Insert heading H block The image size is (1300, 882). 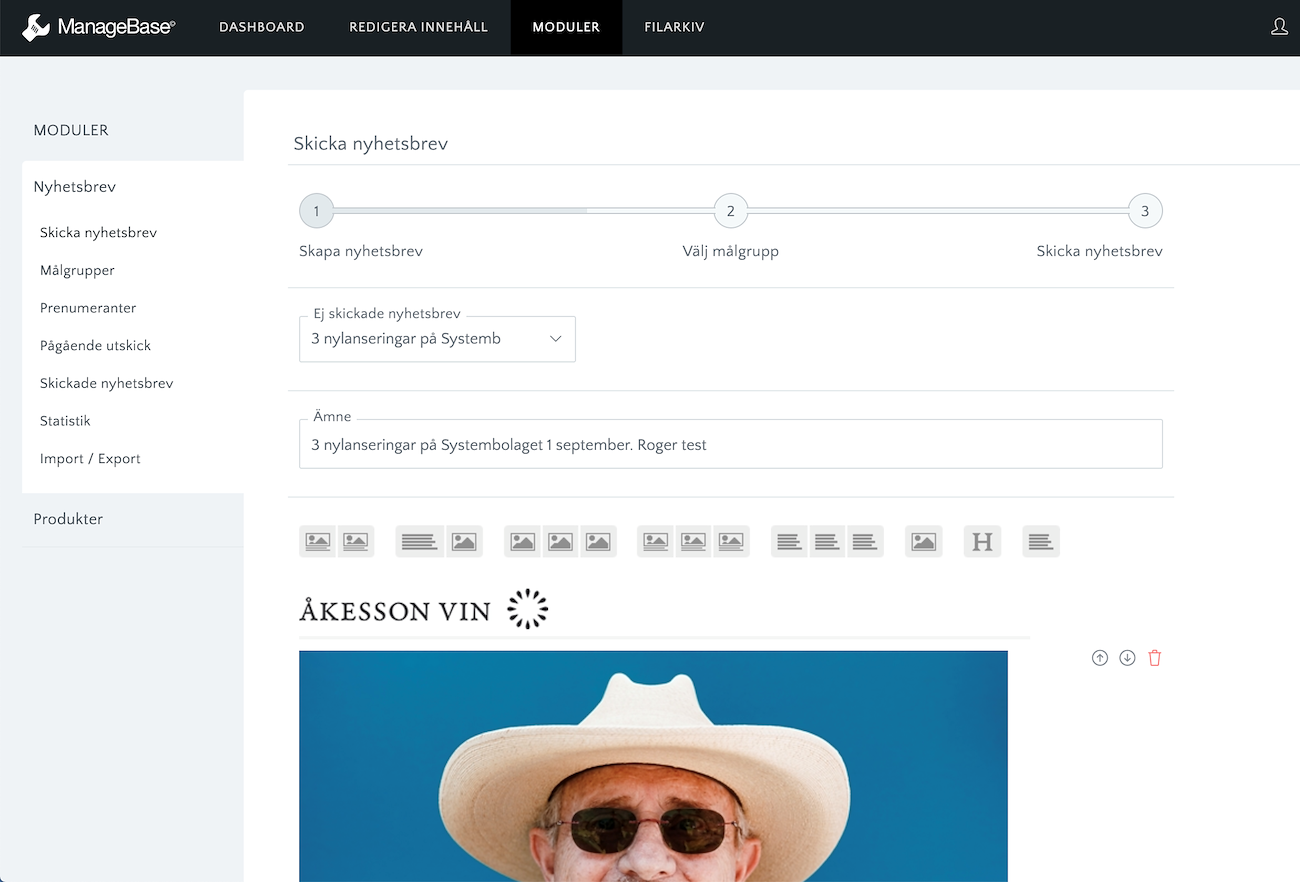(x=982, y=541)
